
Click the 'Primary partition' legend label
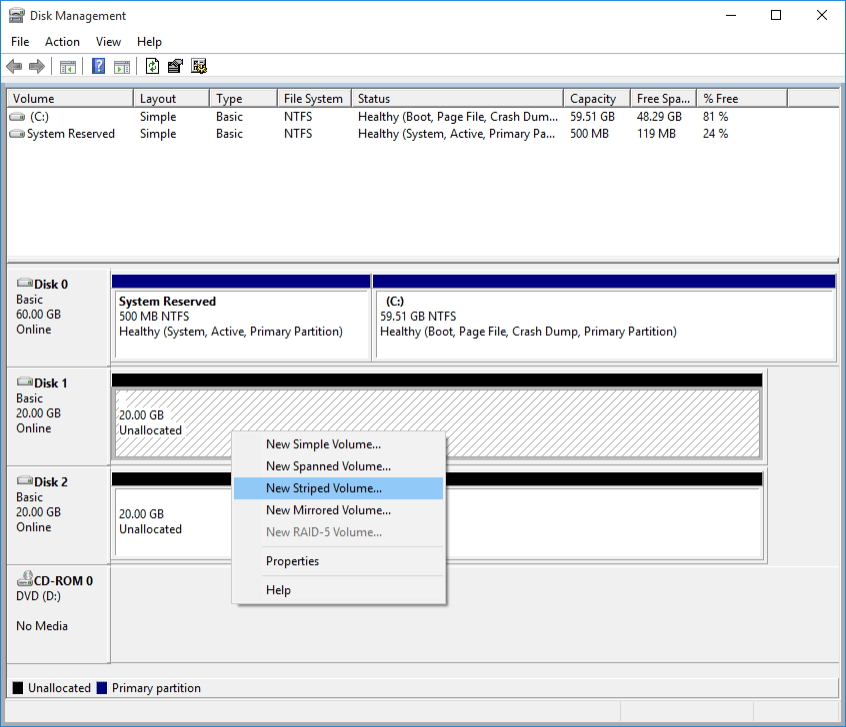[156, 688]
